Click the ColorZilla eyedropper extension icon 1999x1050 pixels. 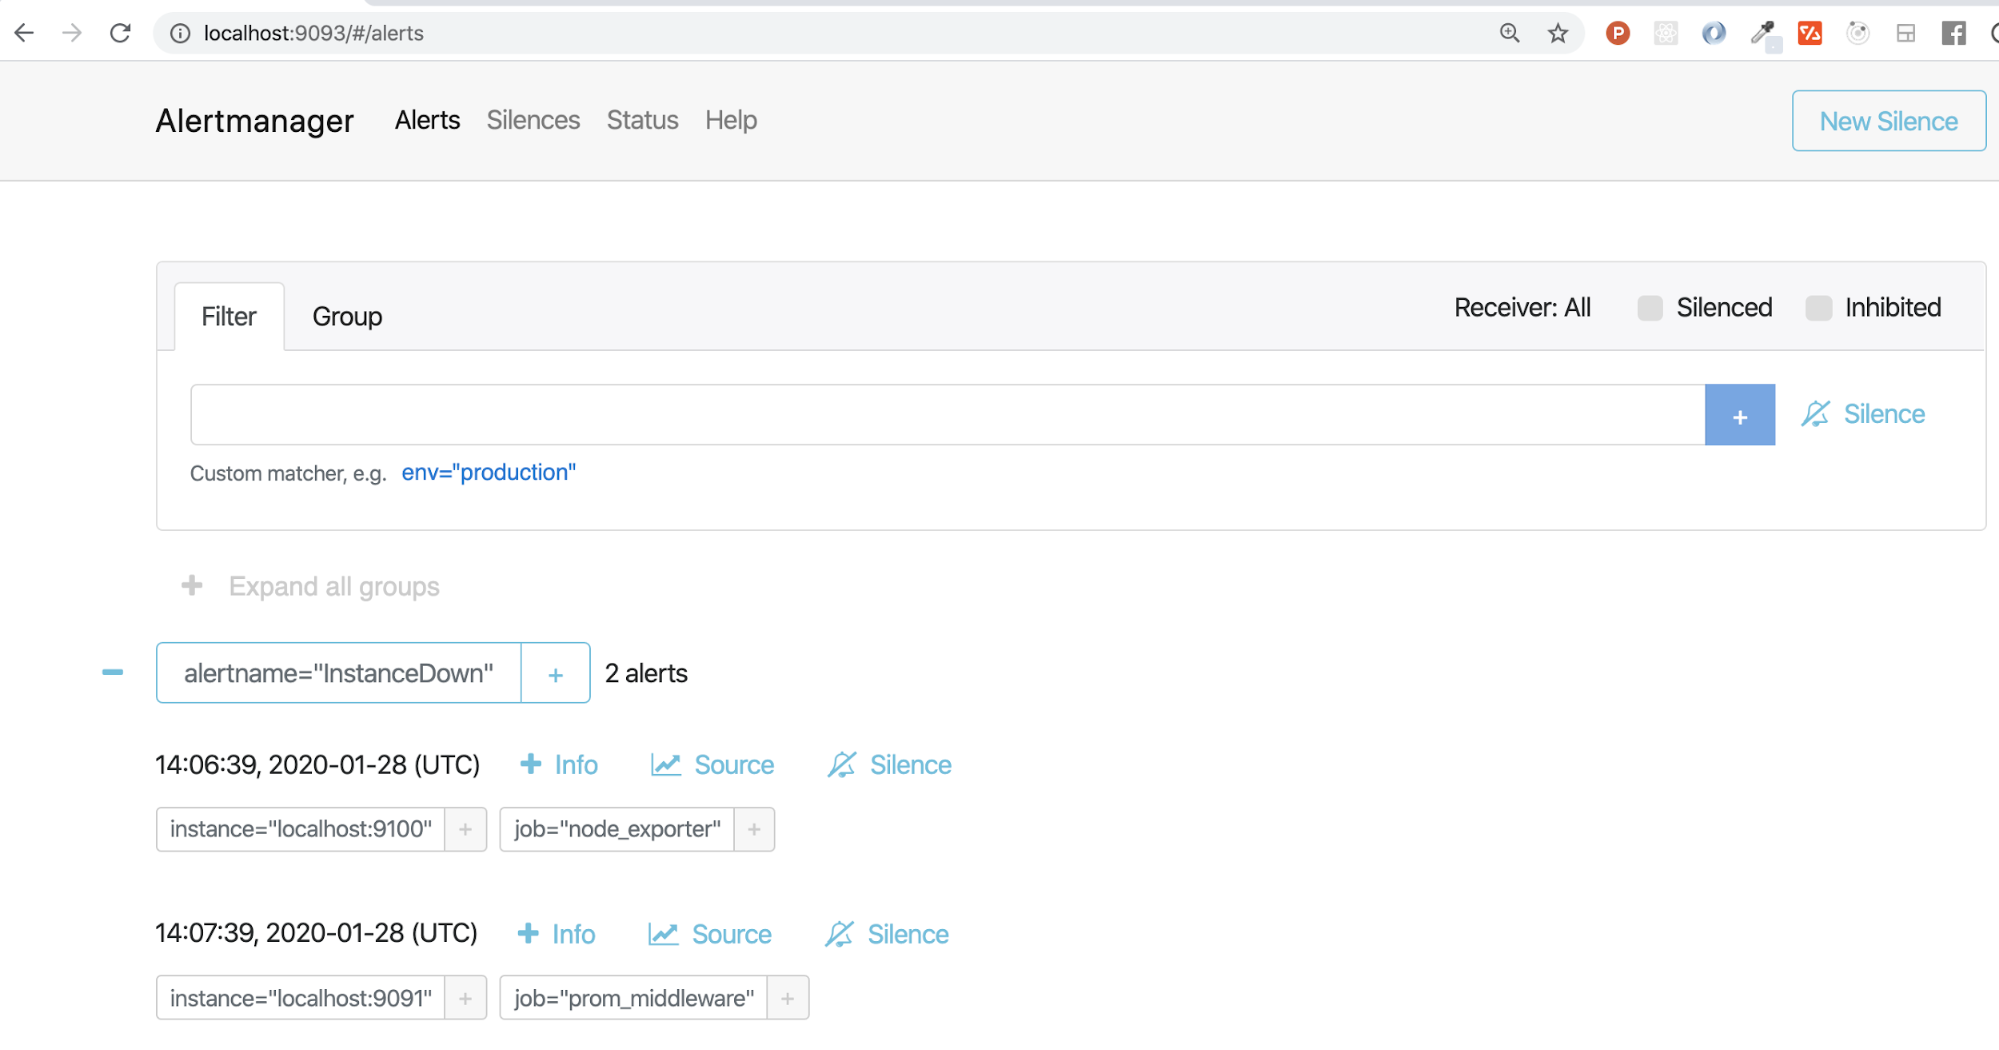pos(1763,33)
